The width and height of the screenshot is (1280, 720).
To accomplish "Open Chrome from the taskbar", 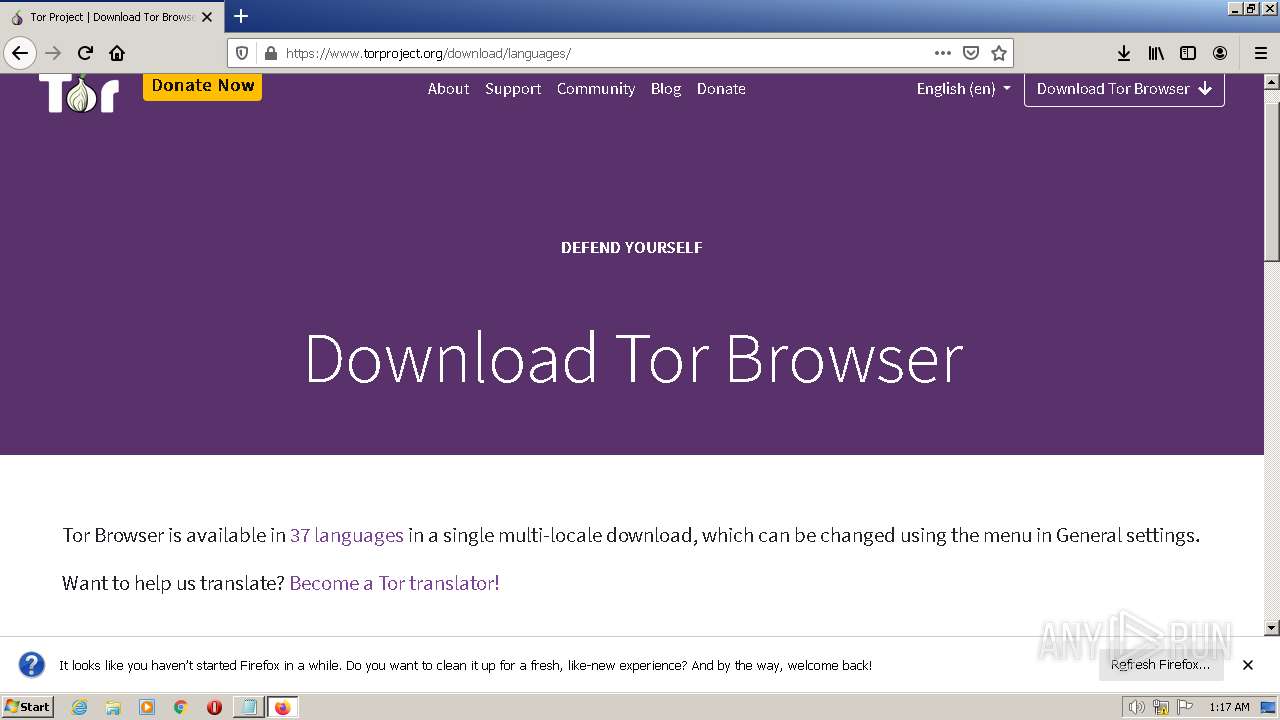I will [181, 707].
